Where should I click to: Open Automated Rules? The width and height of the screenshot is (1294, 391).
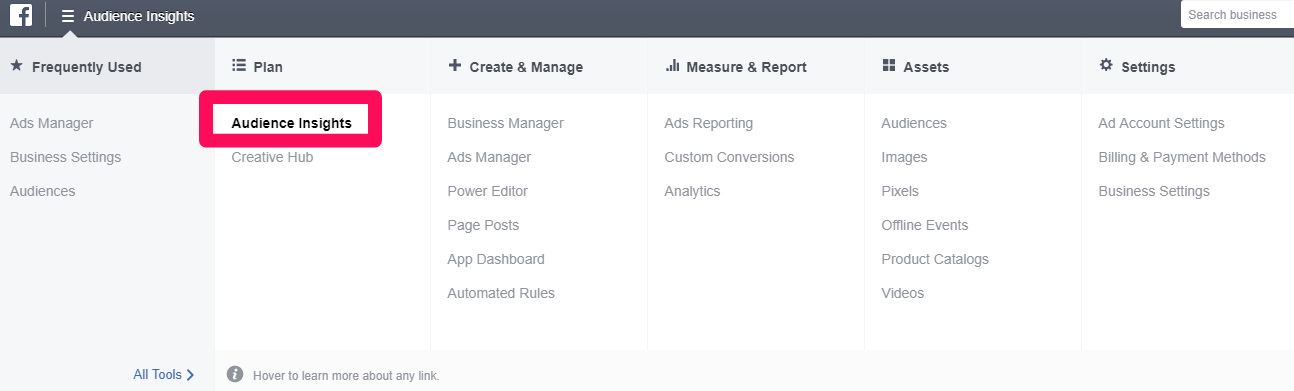click(x=501, y=293)
